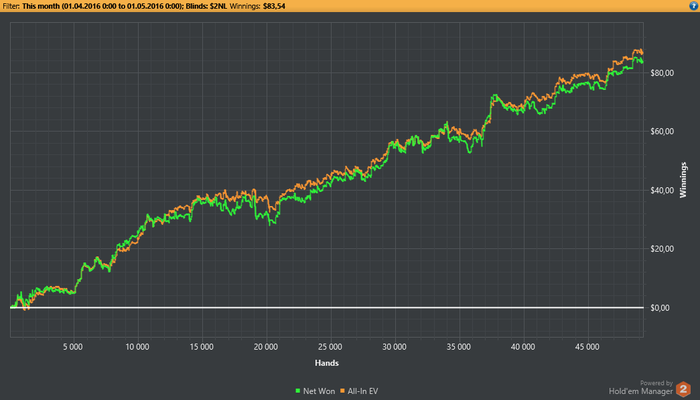Click the 20 000 hands axis label
Screen dimensions: 700x400
click(266, 347)
